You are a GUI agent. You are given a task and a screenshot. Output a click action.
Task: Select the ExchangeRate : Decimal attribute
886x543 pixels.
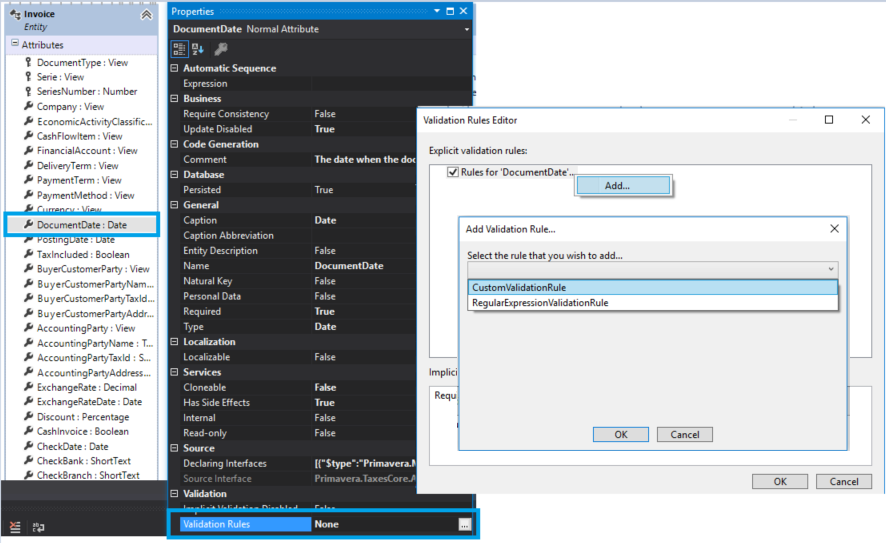coord(87,388)
